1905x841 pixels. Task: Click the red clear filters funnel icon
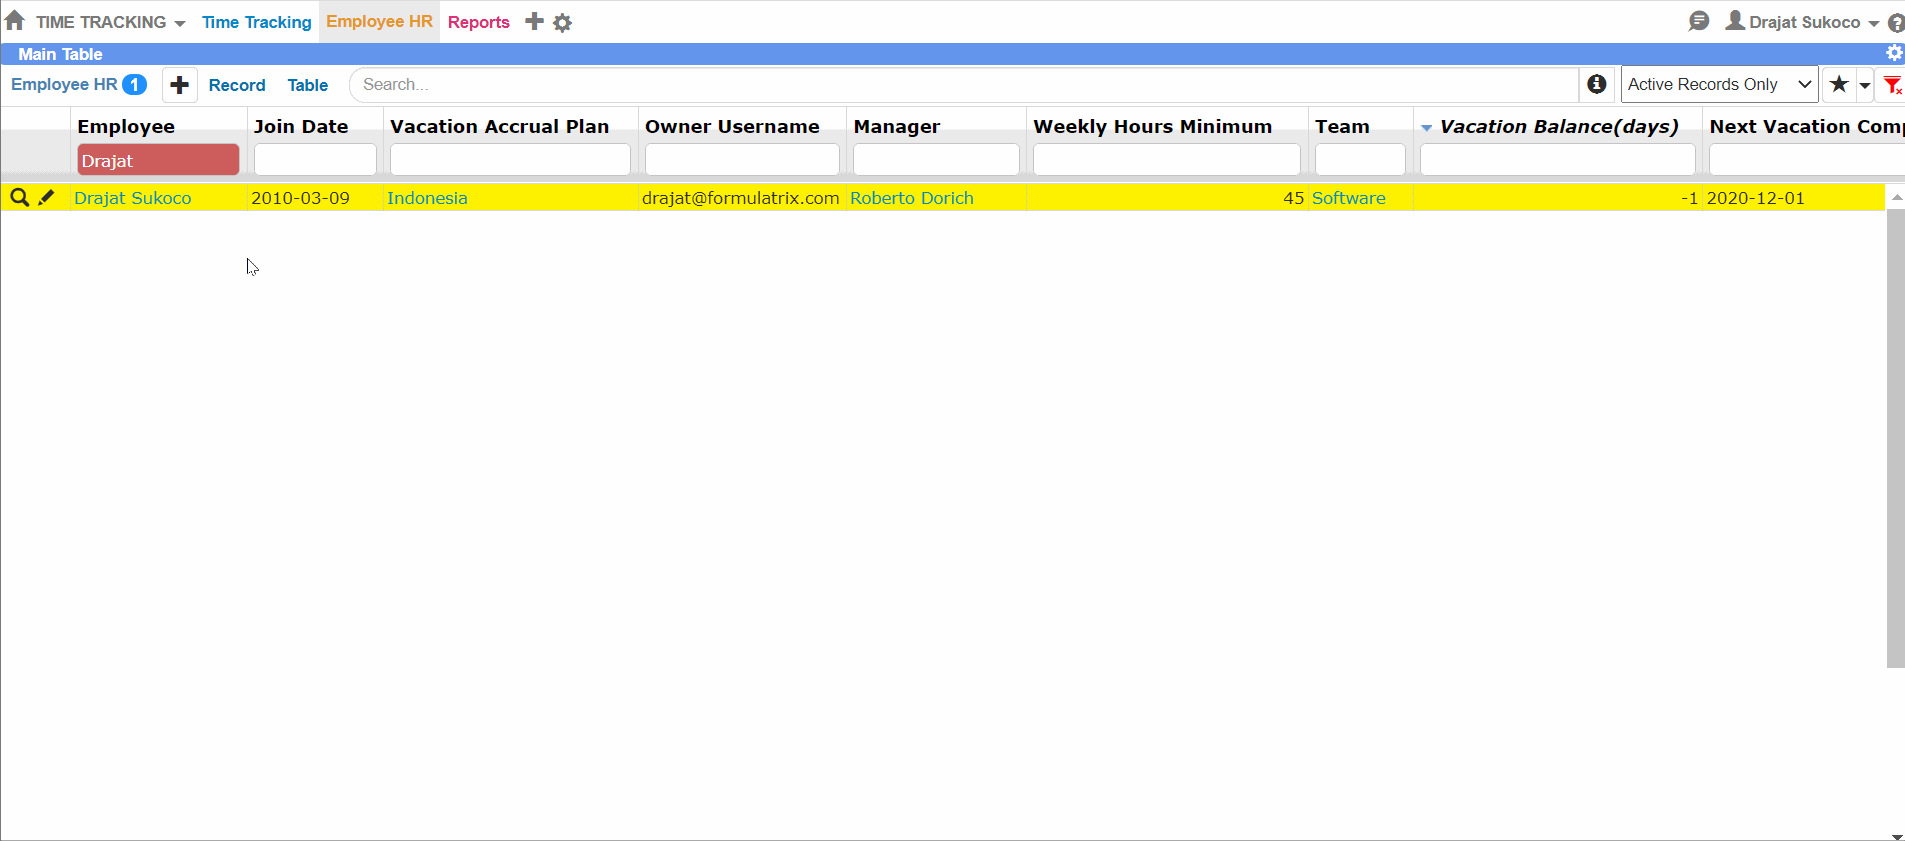1892,86
